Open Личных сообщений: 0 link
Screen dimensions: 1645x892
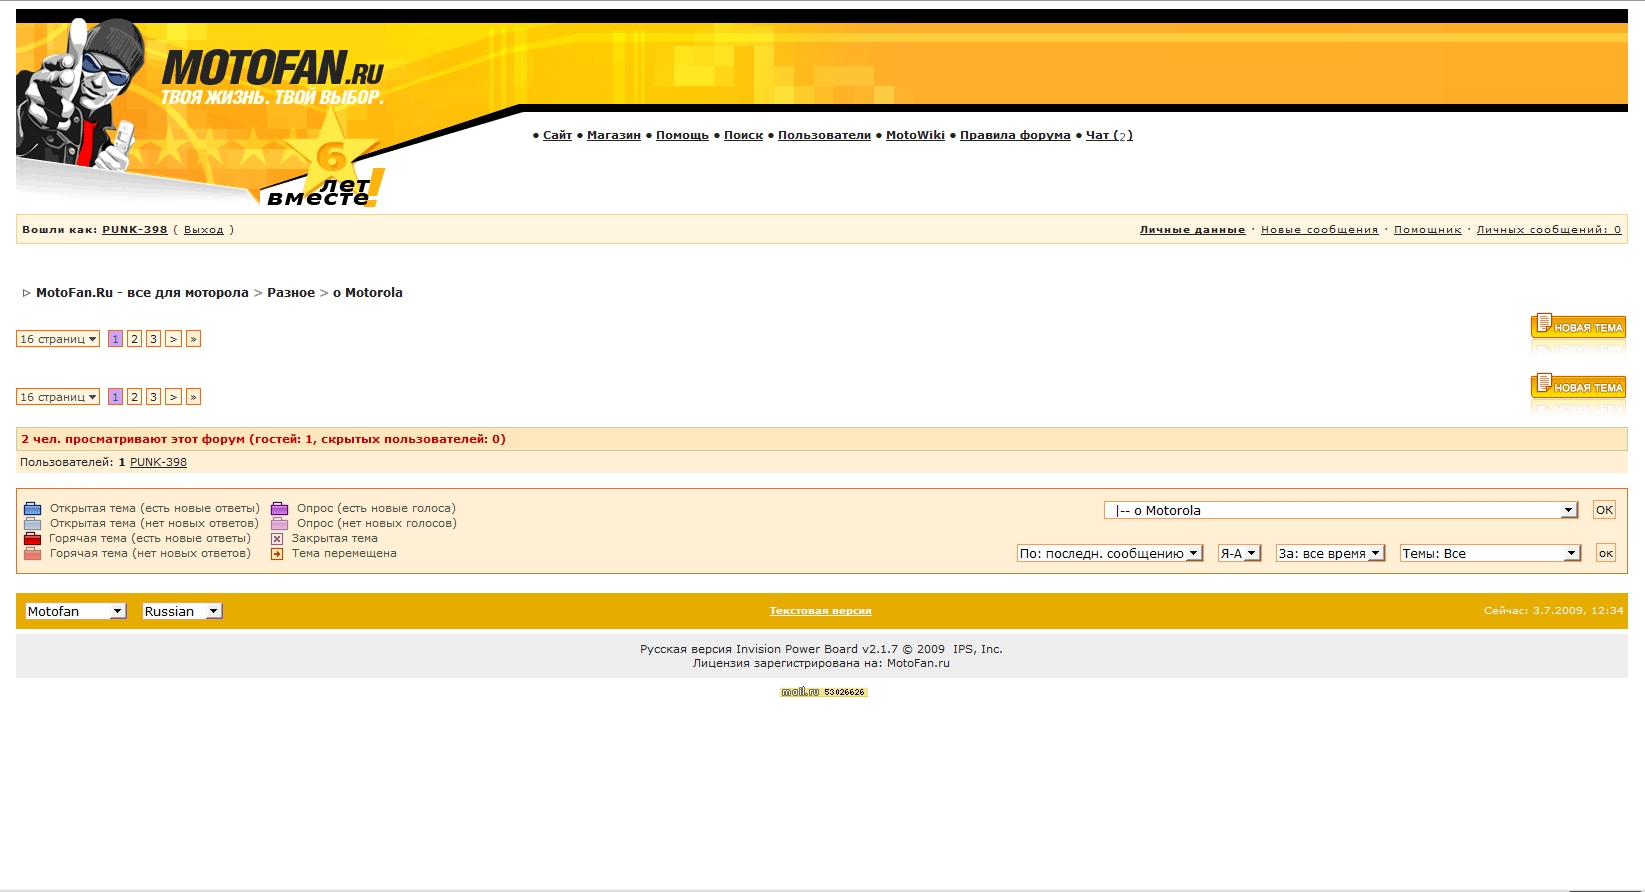click(x=1549, y=229)
